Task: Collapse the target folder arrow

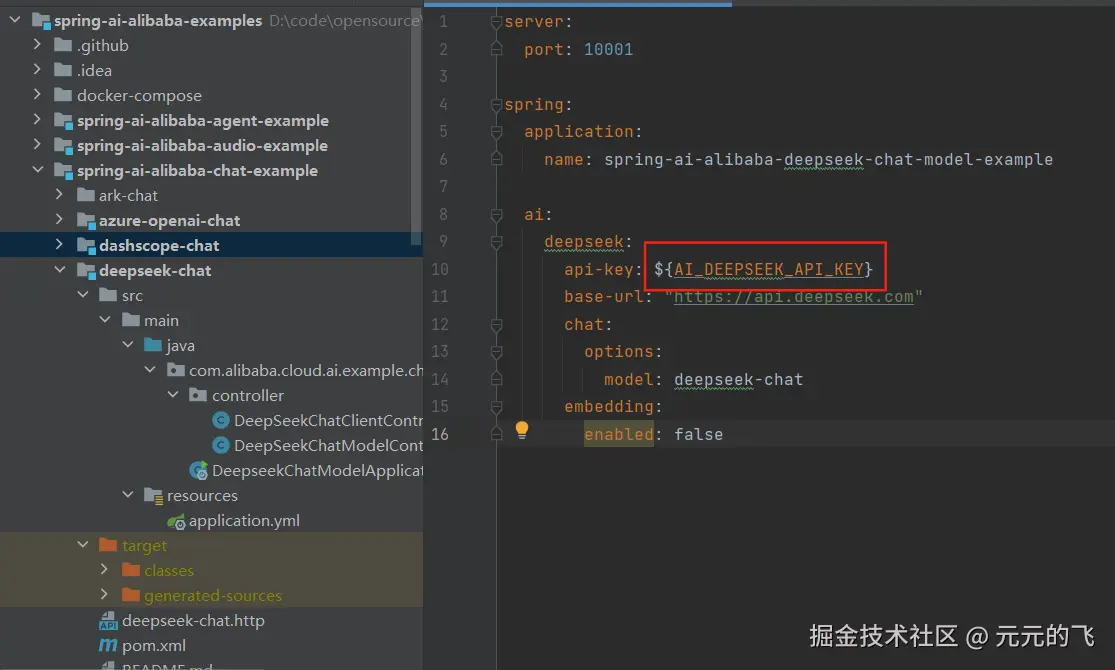Action: pyautogui.click(x=82, y=545)
